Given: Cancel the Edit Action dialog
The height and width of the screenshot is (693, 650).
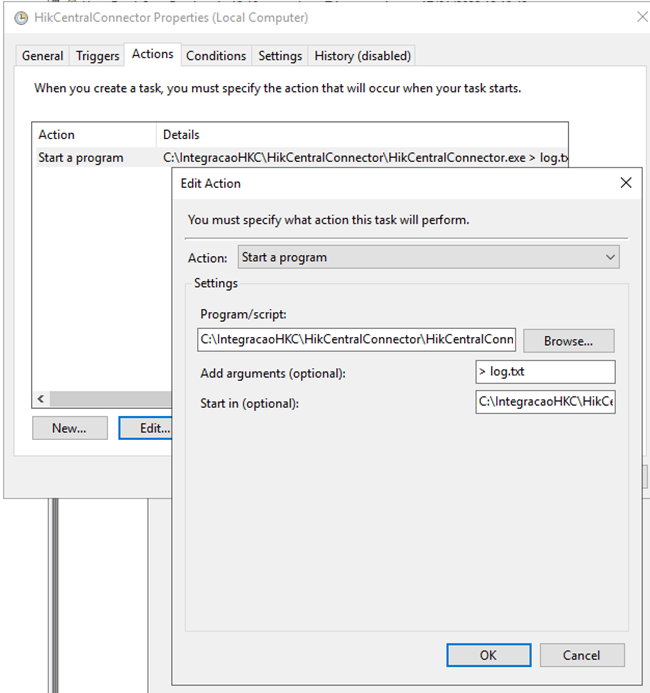Looking at the screenshot, I should point(582,655).
